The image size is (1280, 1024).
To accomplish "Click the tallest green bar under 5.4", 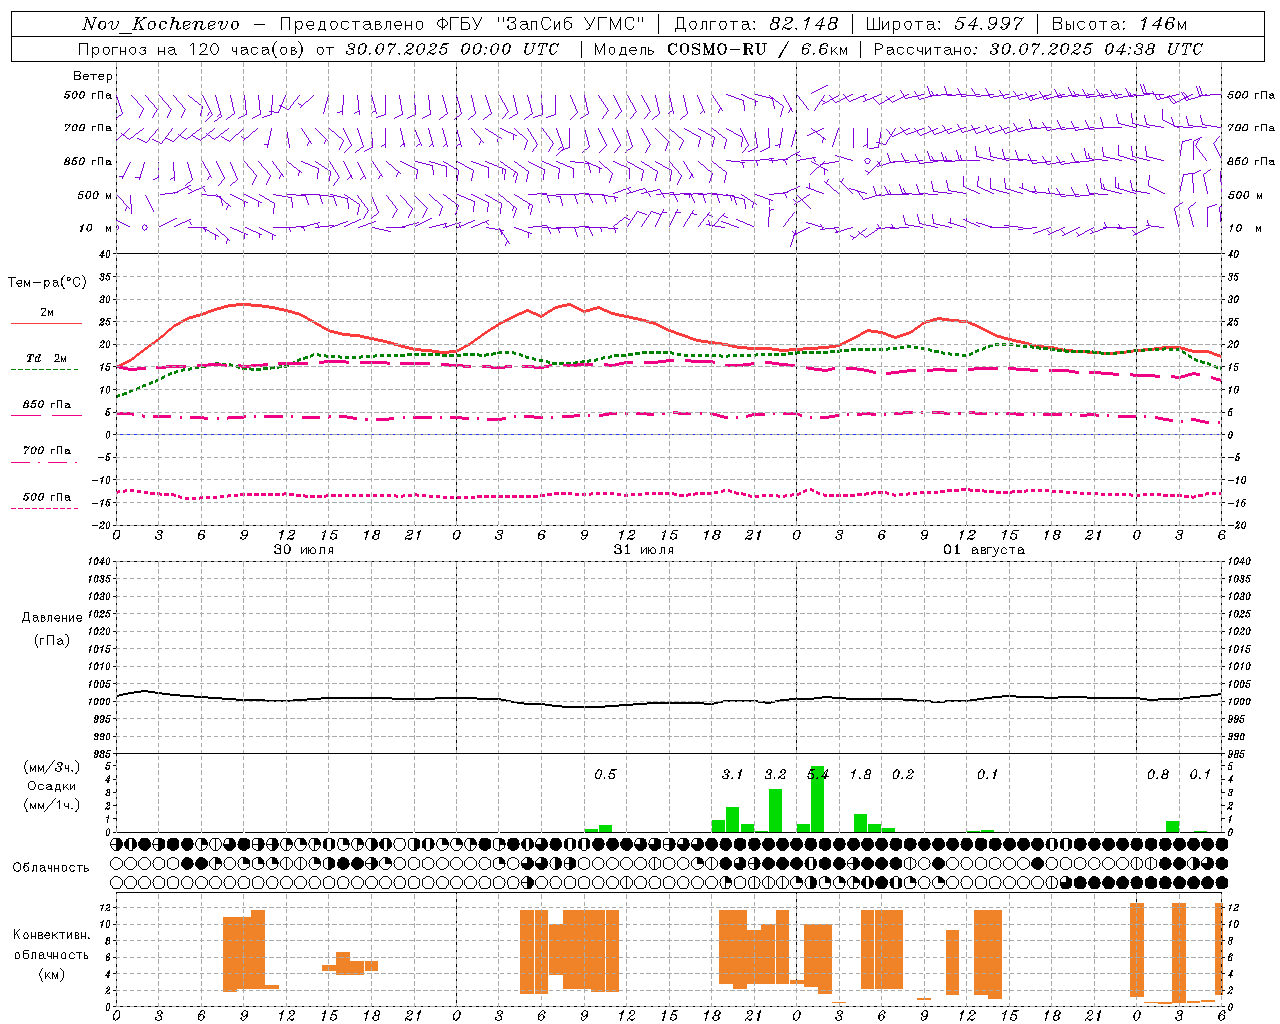I will pyautogui.click(x=818, y=799).
